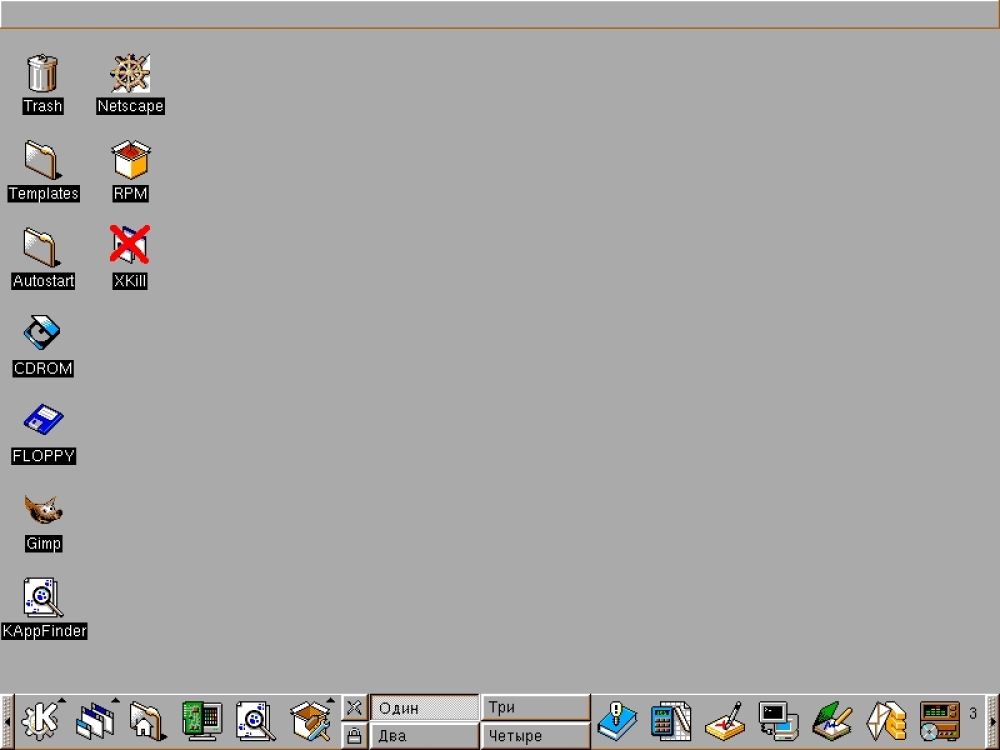Switch to virtual desktop Три

pos(535,708)
